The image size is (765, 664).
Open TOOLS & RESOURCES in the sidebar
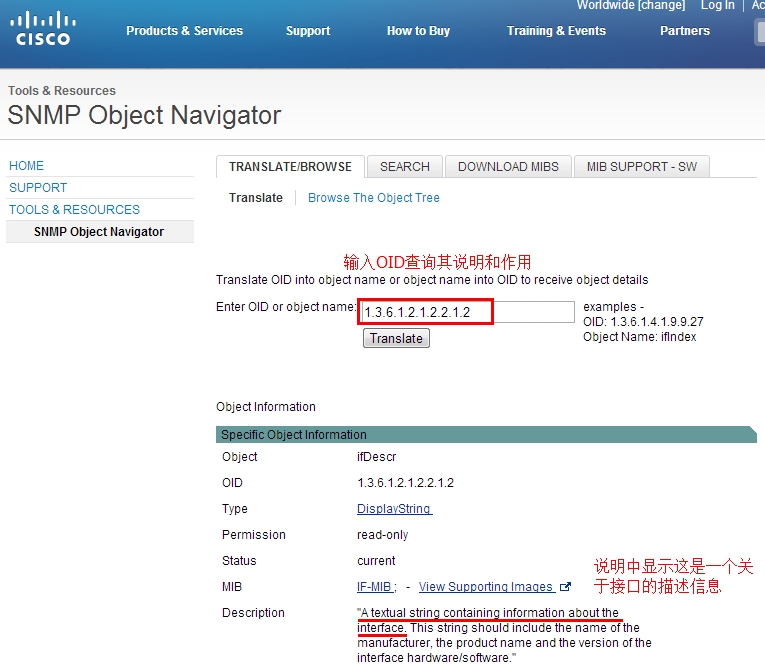click(74, 210)
